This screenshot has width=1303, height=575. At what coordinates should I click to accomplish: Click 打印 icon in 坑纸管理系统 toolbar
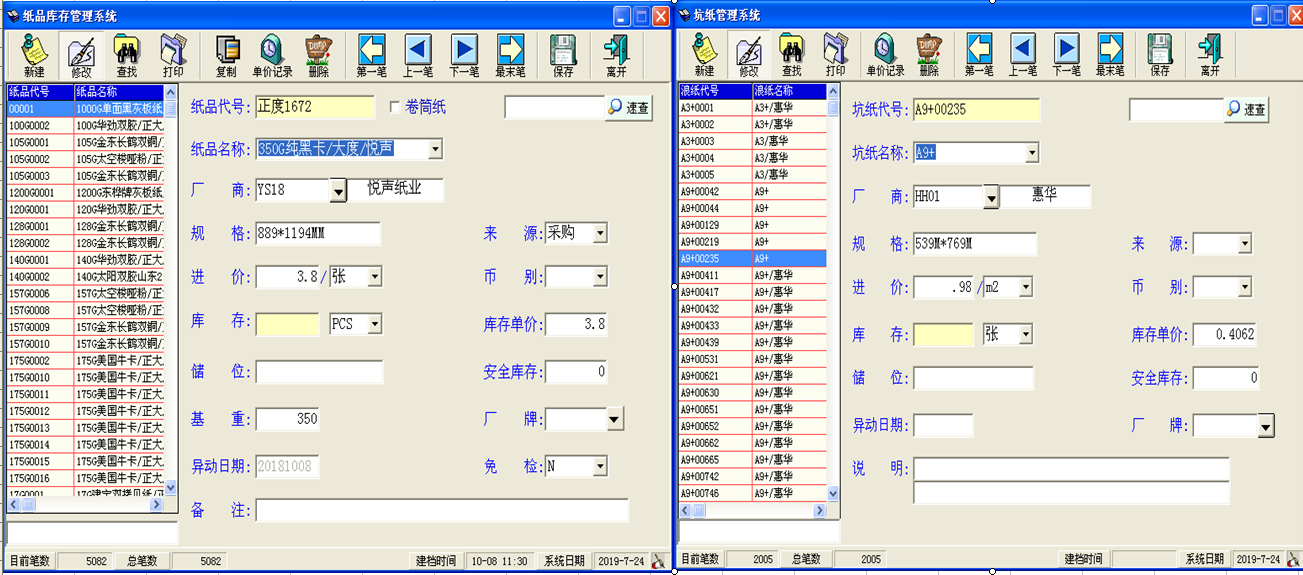coord(835,53)
